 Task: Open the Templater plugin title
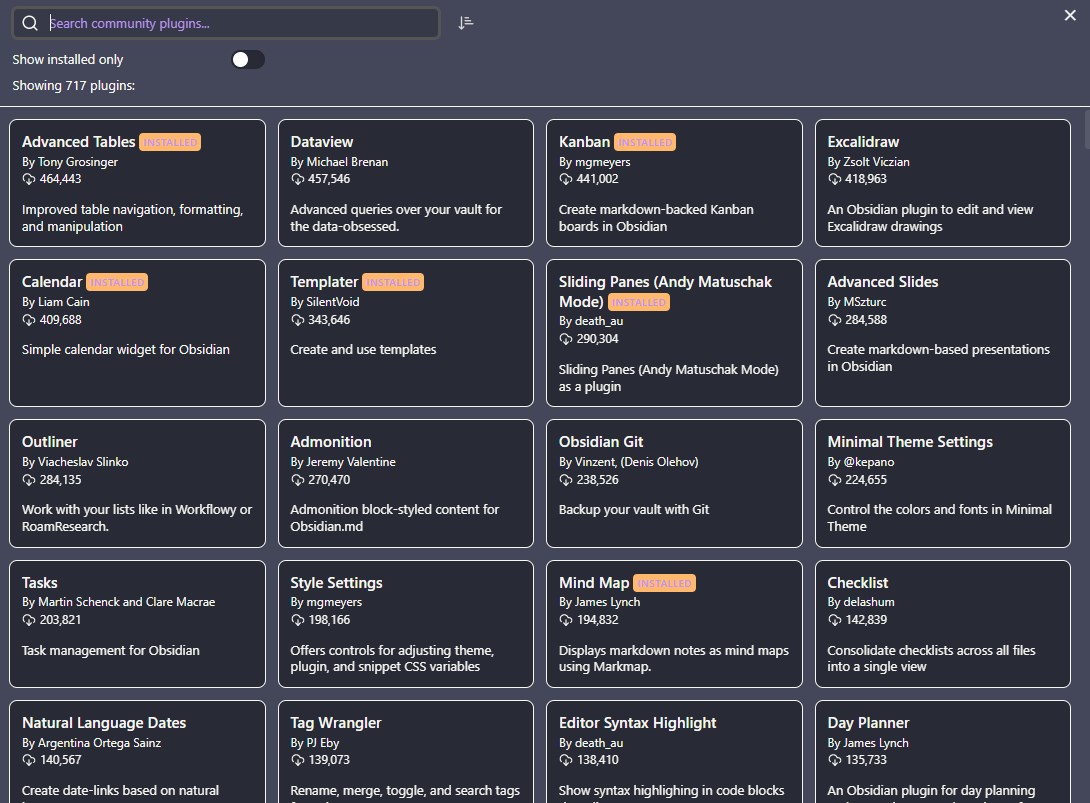[x=324, y=282]
